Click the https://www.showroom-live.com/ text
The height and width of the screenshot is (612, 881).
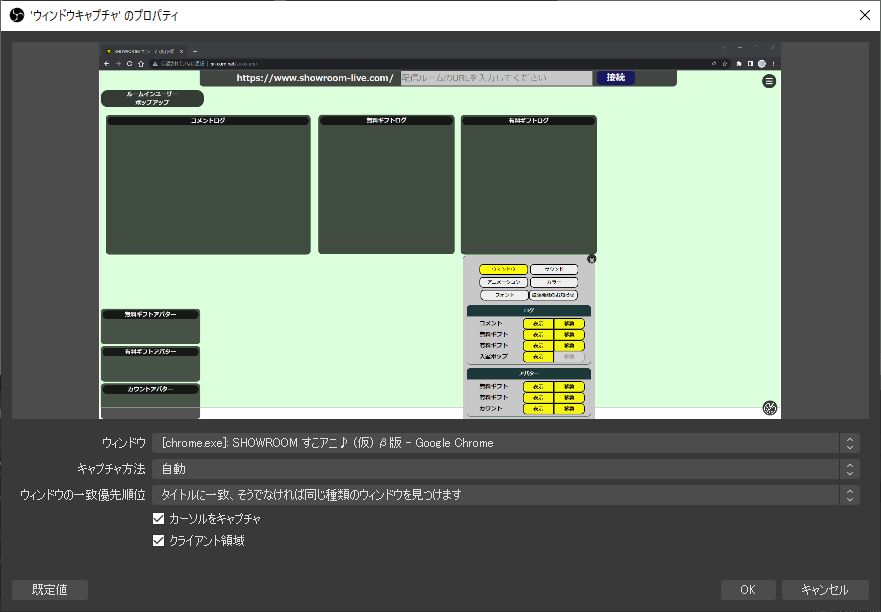click(x=315, y=78)
